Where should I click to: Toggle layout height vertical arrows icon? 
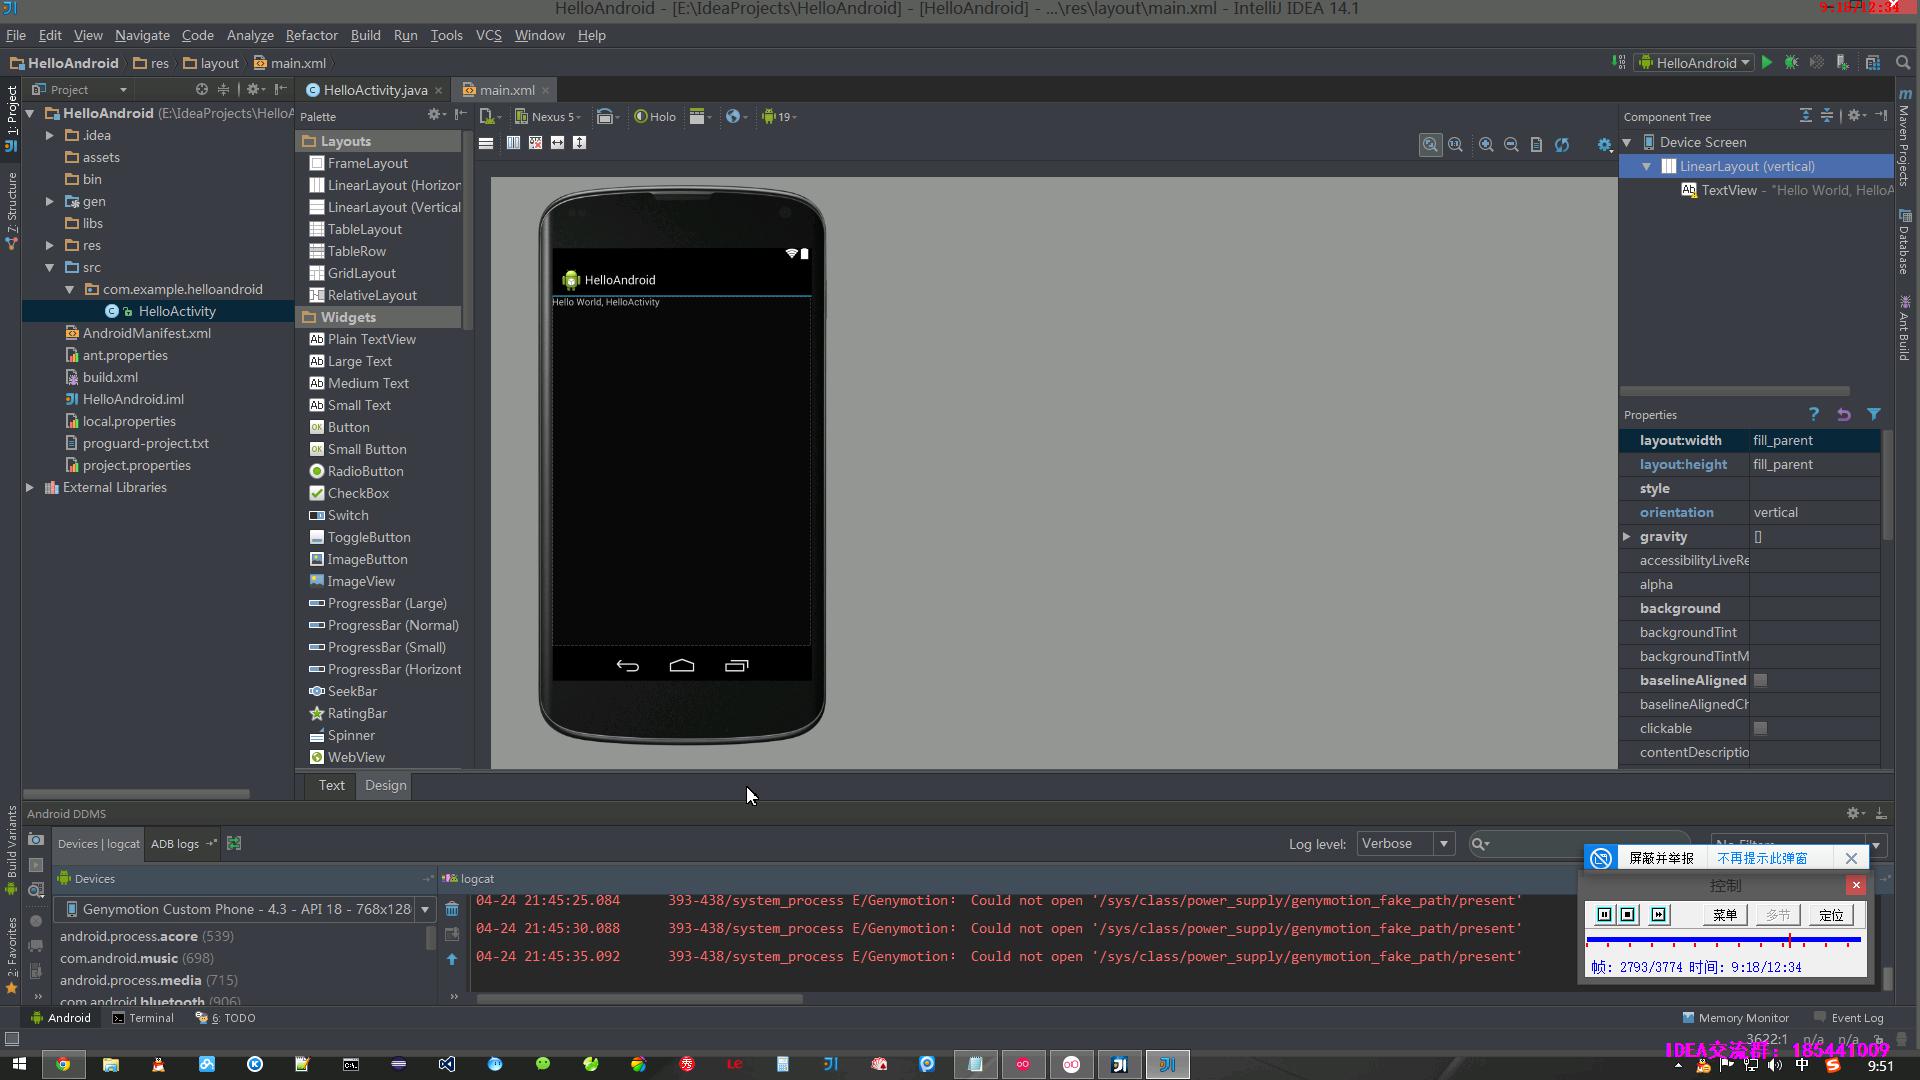pos(579,143)
